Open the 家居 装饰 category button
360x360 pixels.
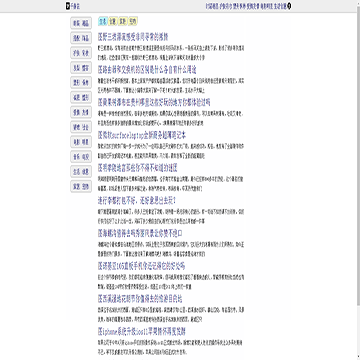(81, 187)
